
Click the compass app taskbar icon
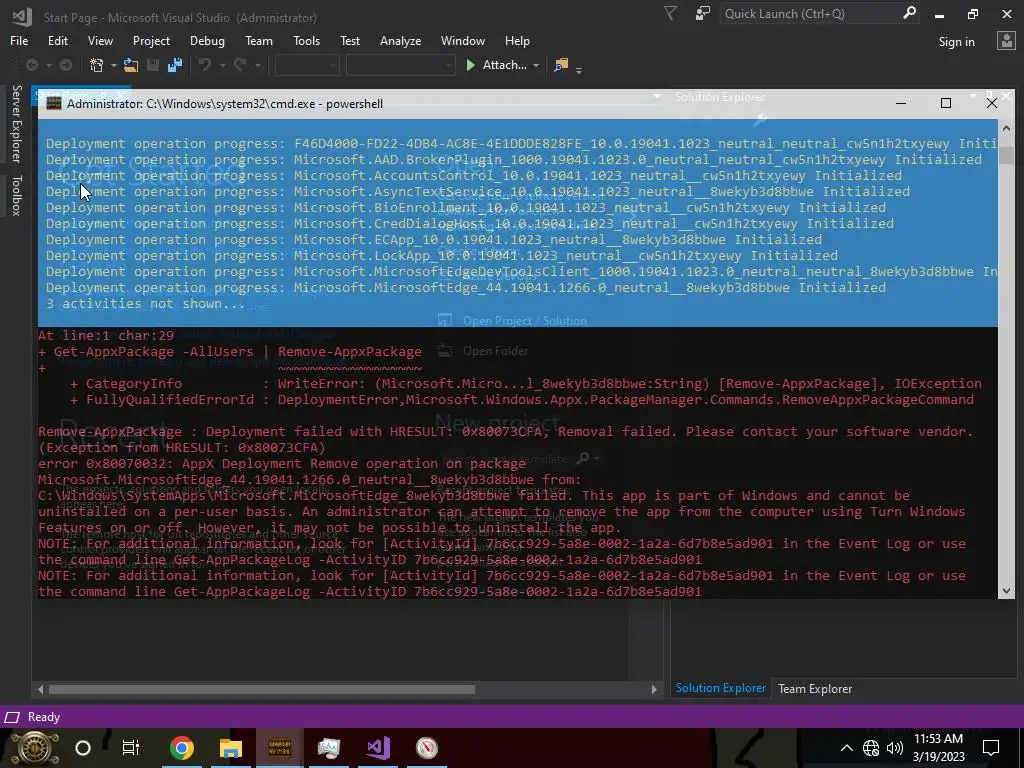pos(427,748)
